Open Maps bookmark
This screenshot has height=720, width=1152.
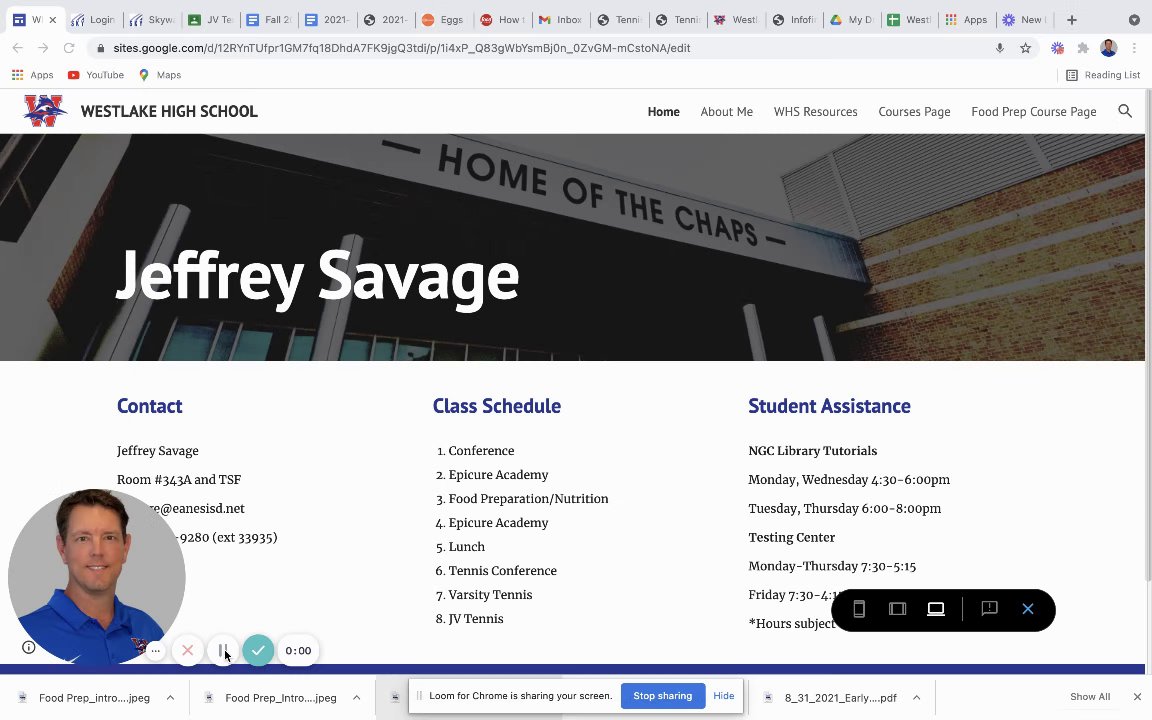point(159,75)
